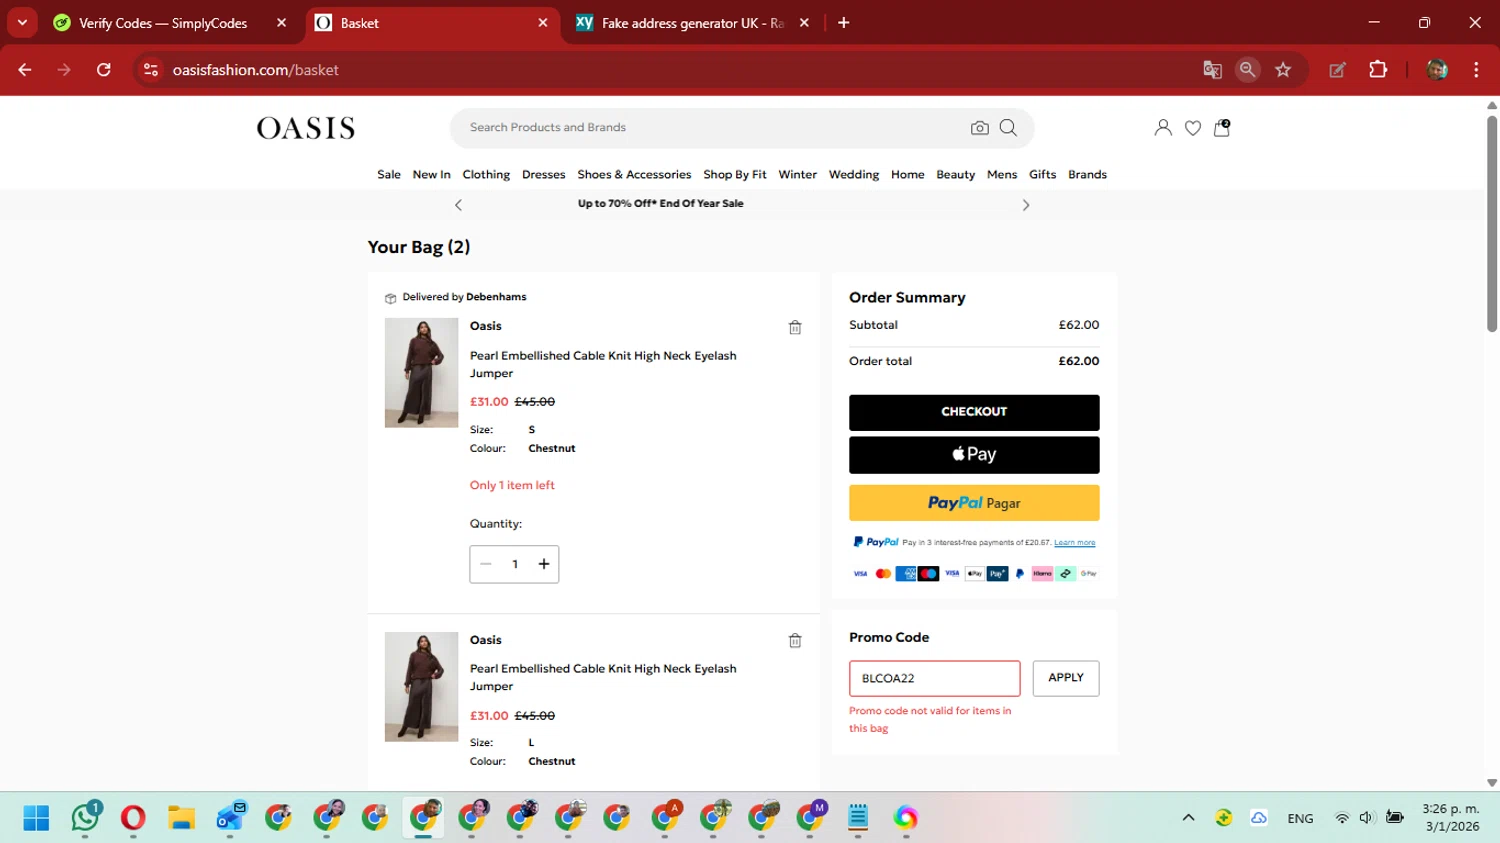This screenshot has width=1500, height=843.
Task: Open the Shop By Fit menu
Action: click(735, 175)
